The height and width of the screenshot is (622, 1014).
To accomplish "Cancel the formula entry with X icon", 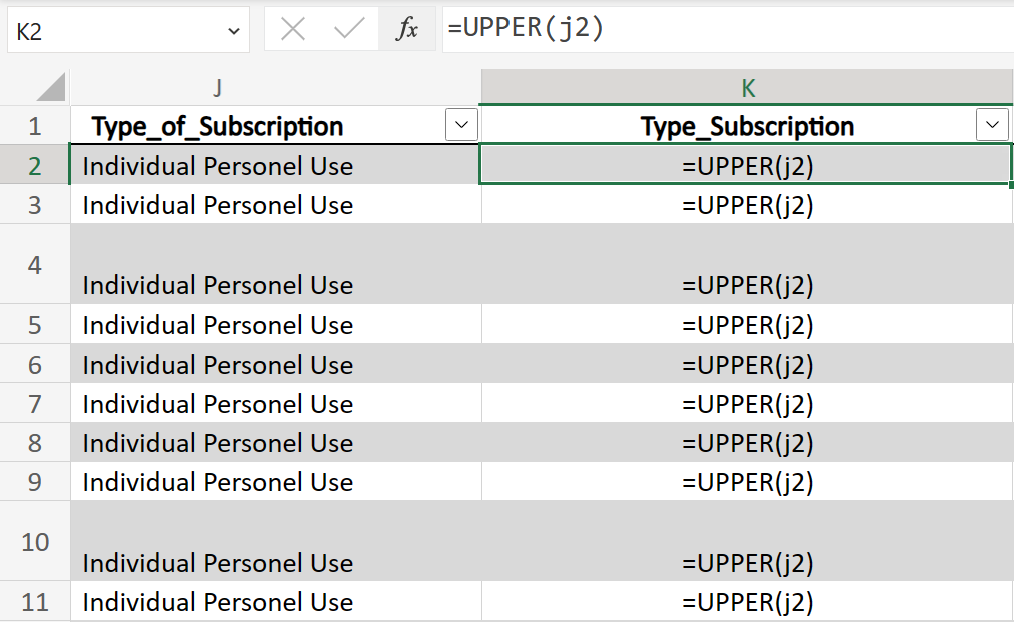I will pyautogui.click(x=293, y=29).
